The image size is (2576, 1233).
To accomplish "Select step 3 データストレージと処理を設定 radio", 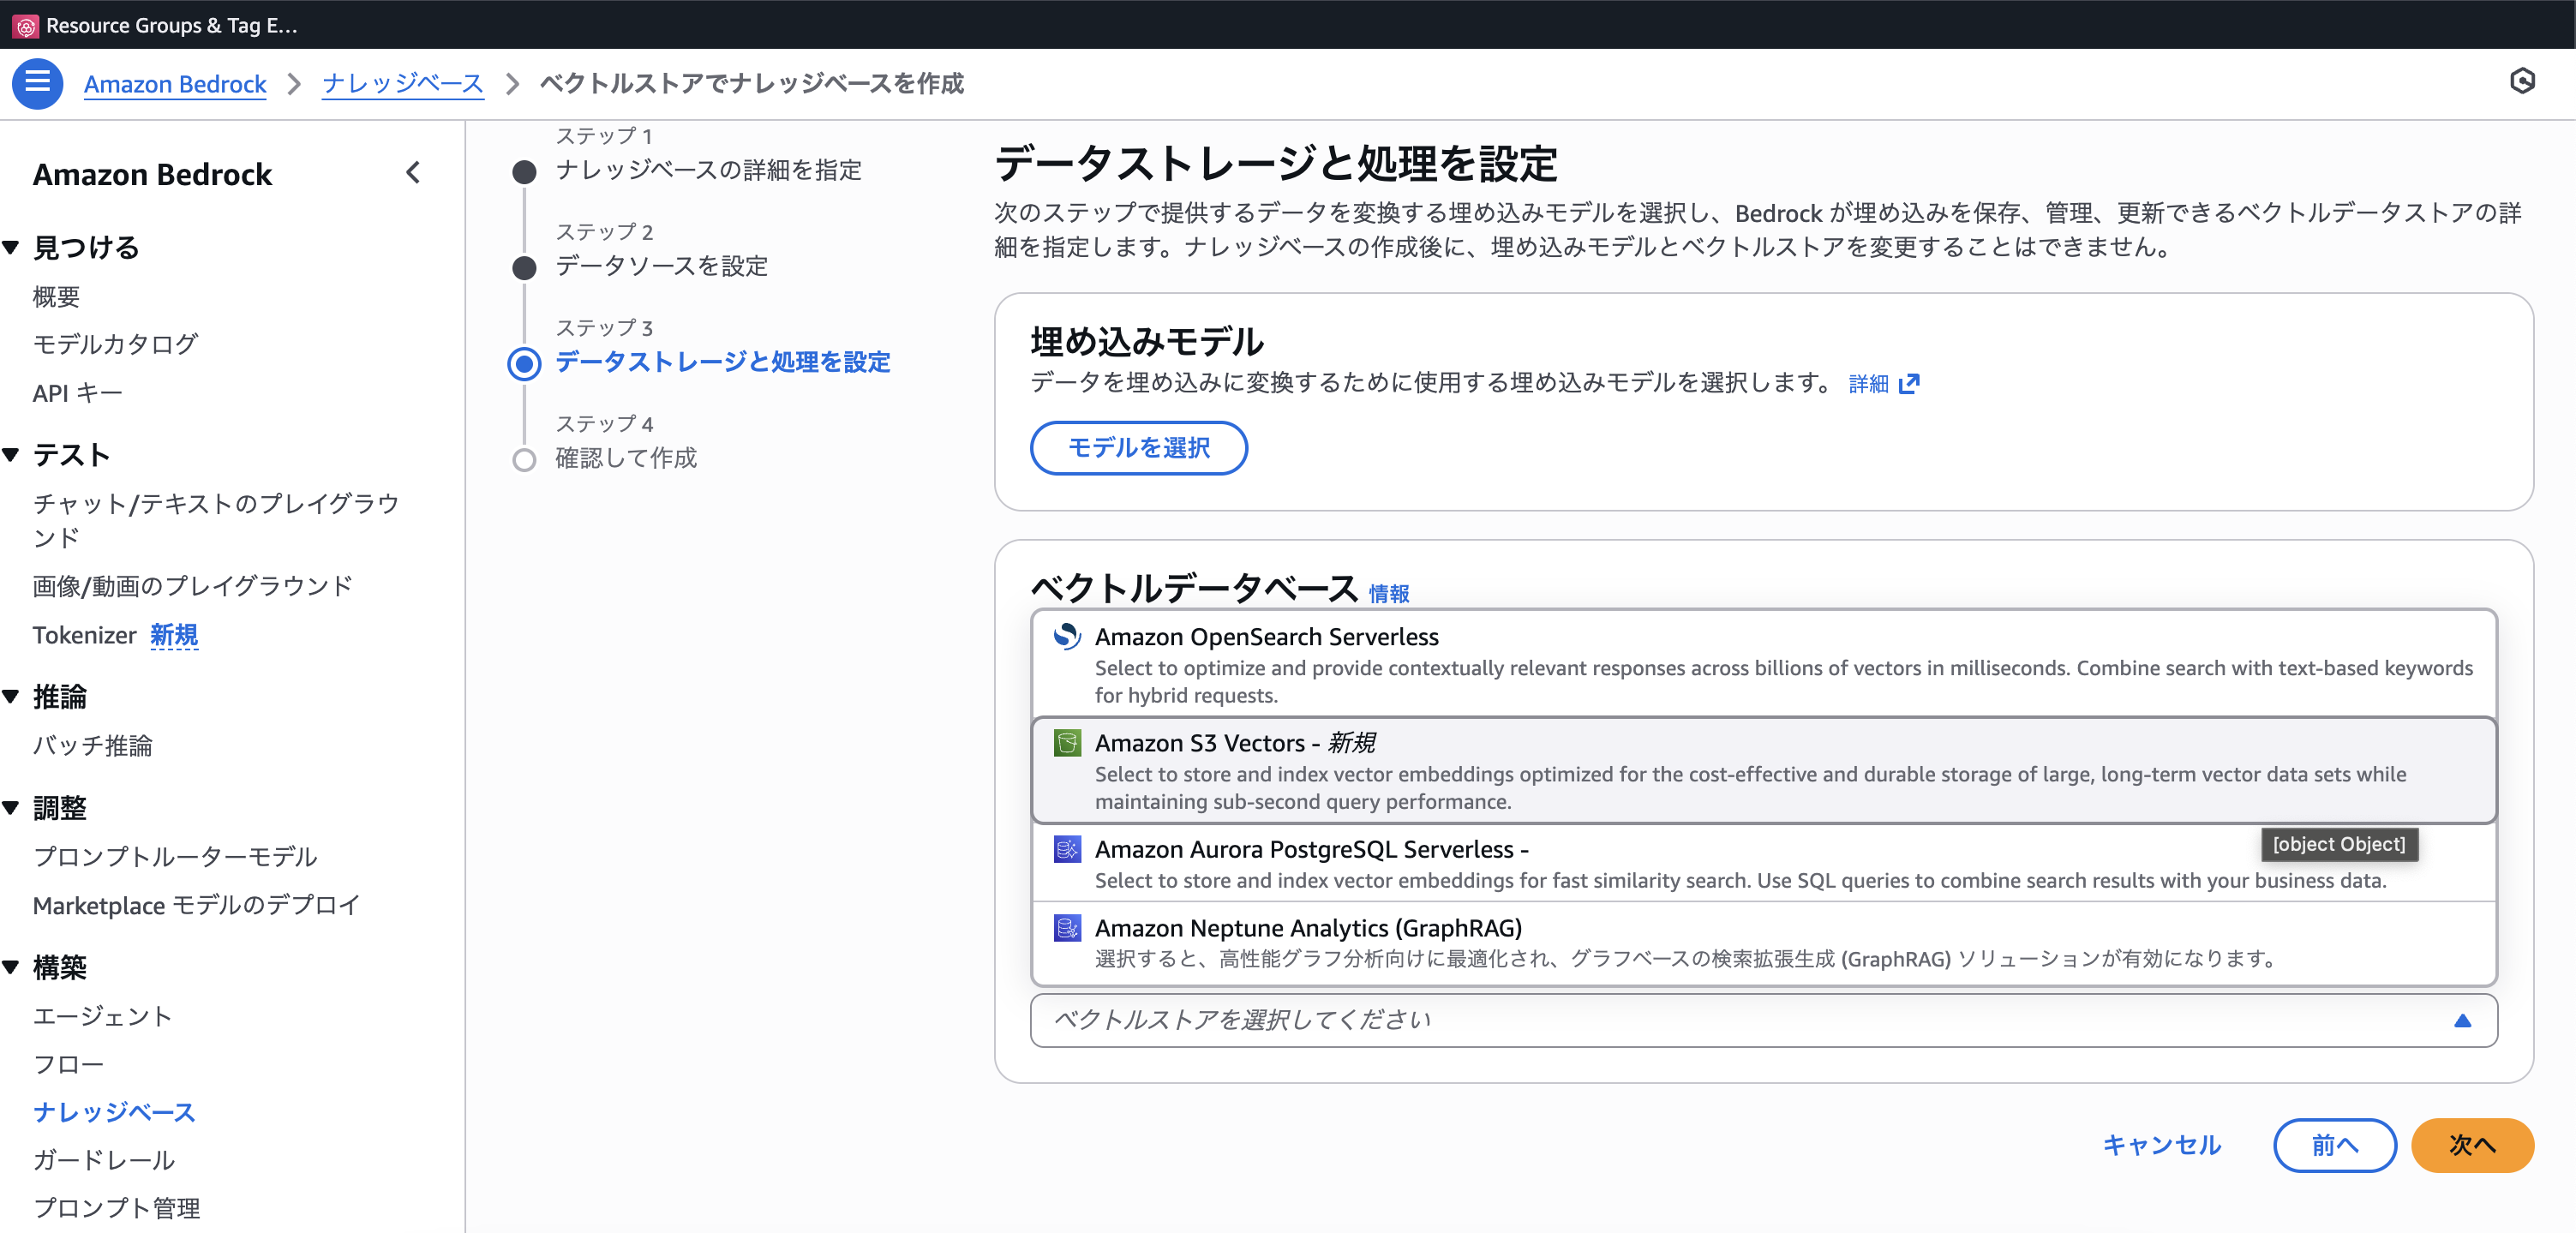I will [x=524, y=363].
